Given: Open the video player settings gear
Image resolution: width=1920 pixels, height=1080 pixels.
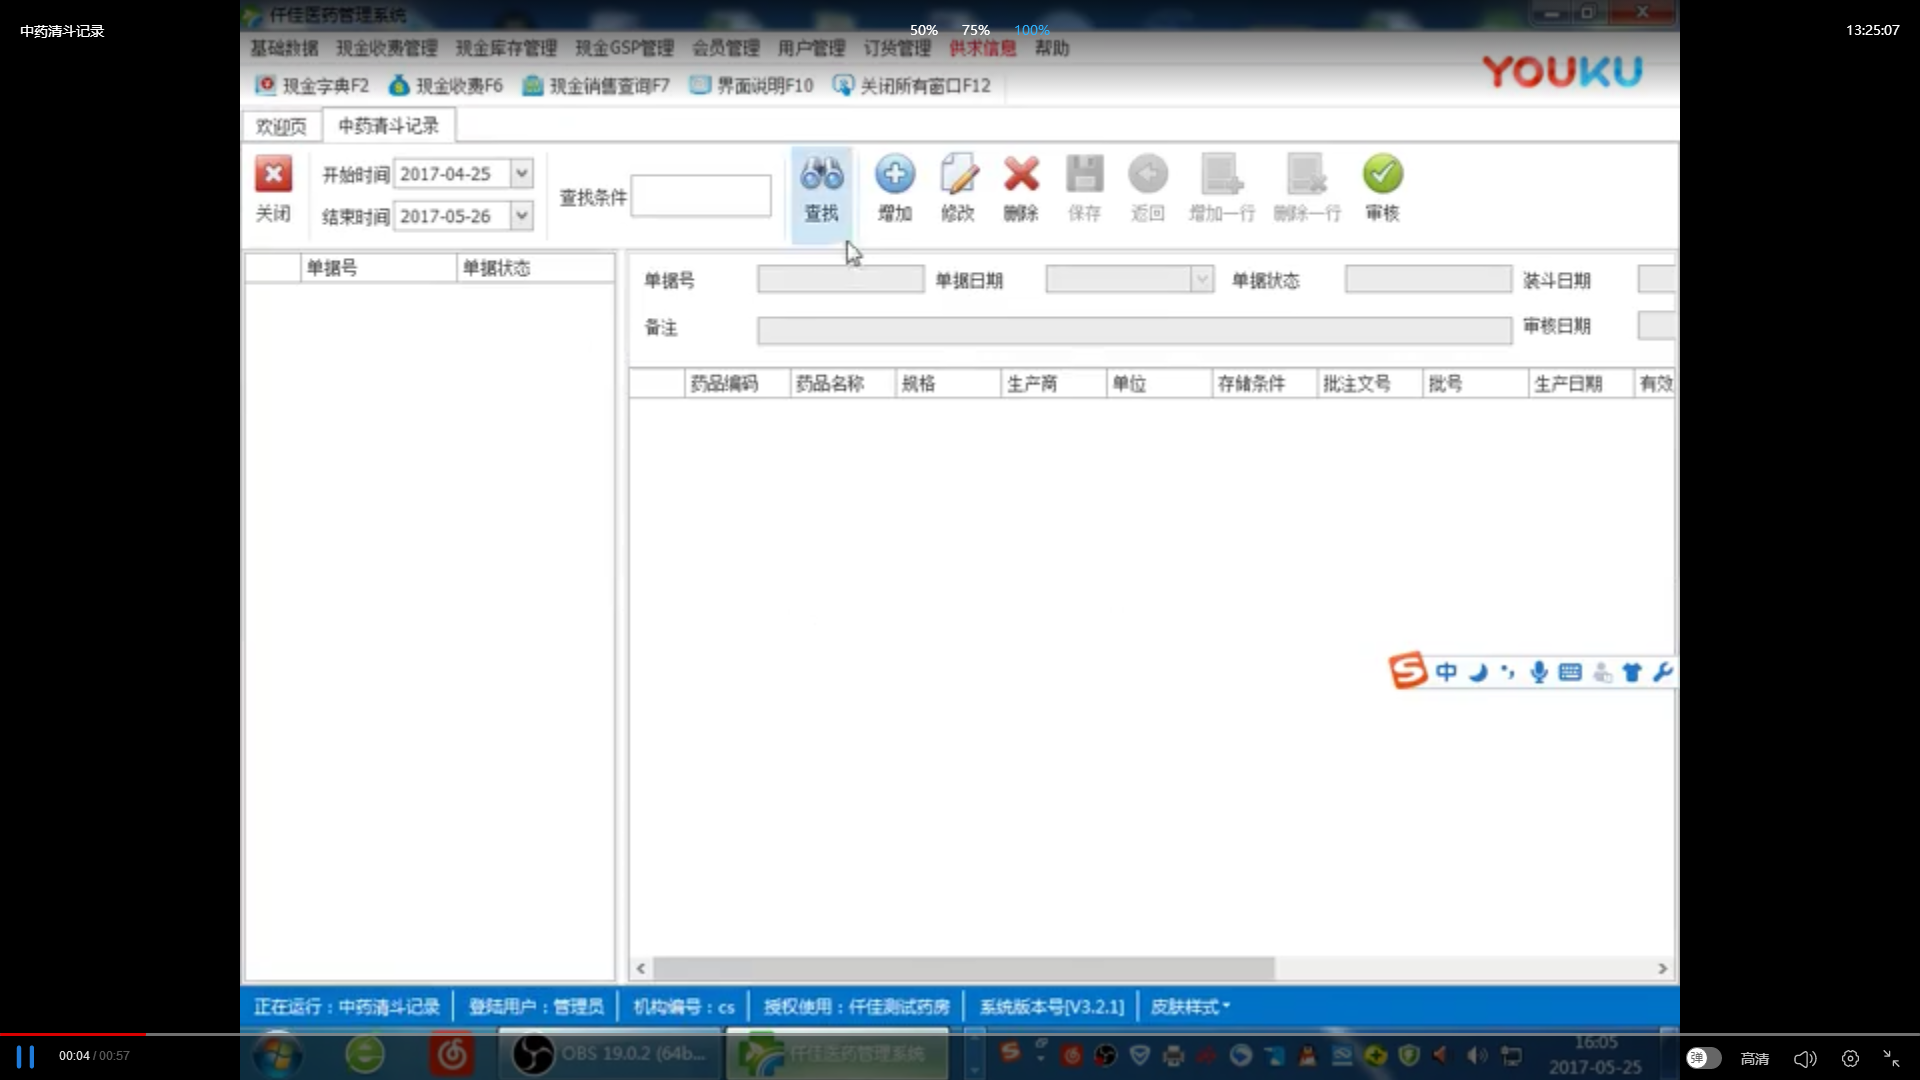Looking at the screenshot, I should click(x=1850, y=1058).
